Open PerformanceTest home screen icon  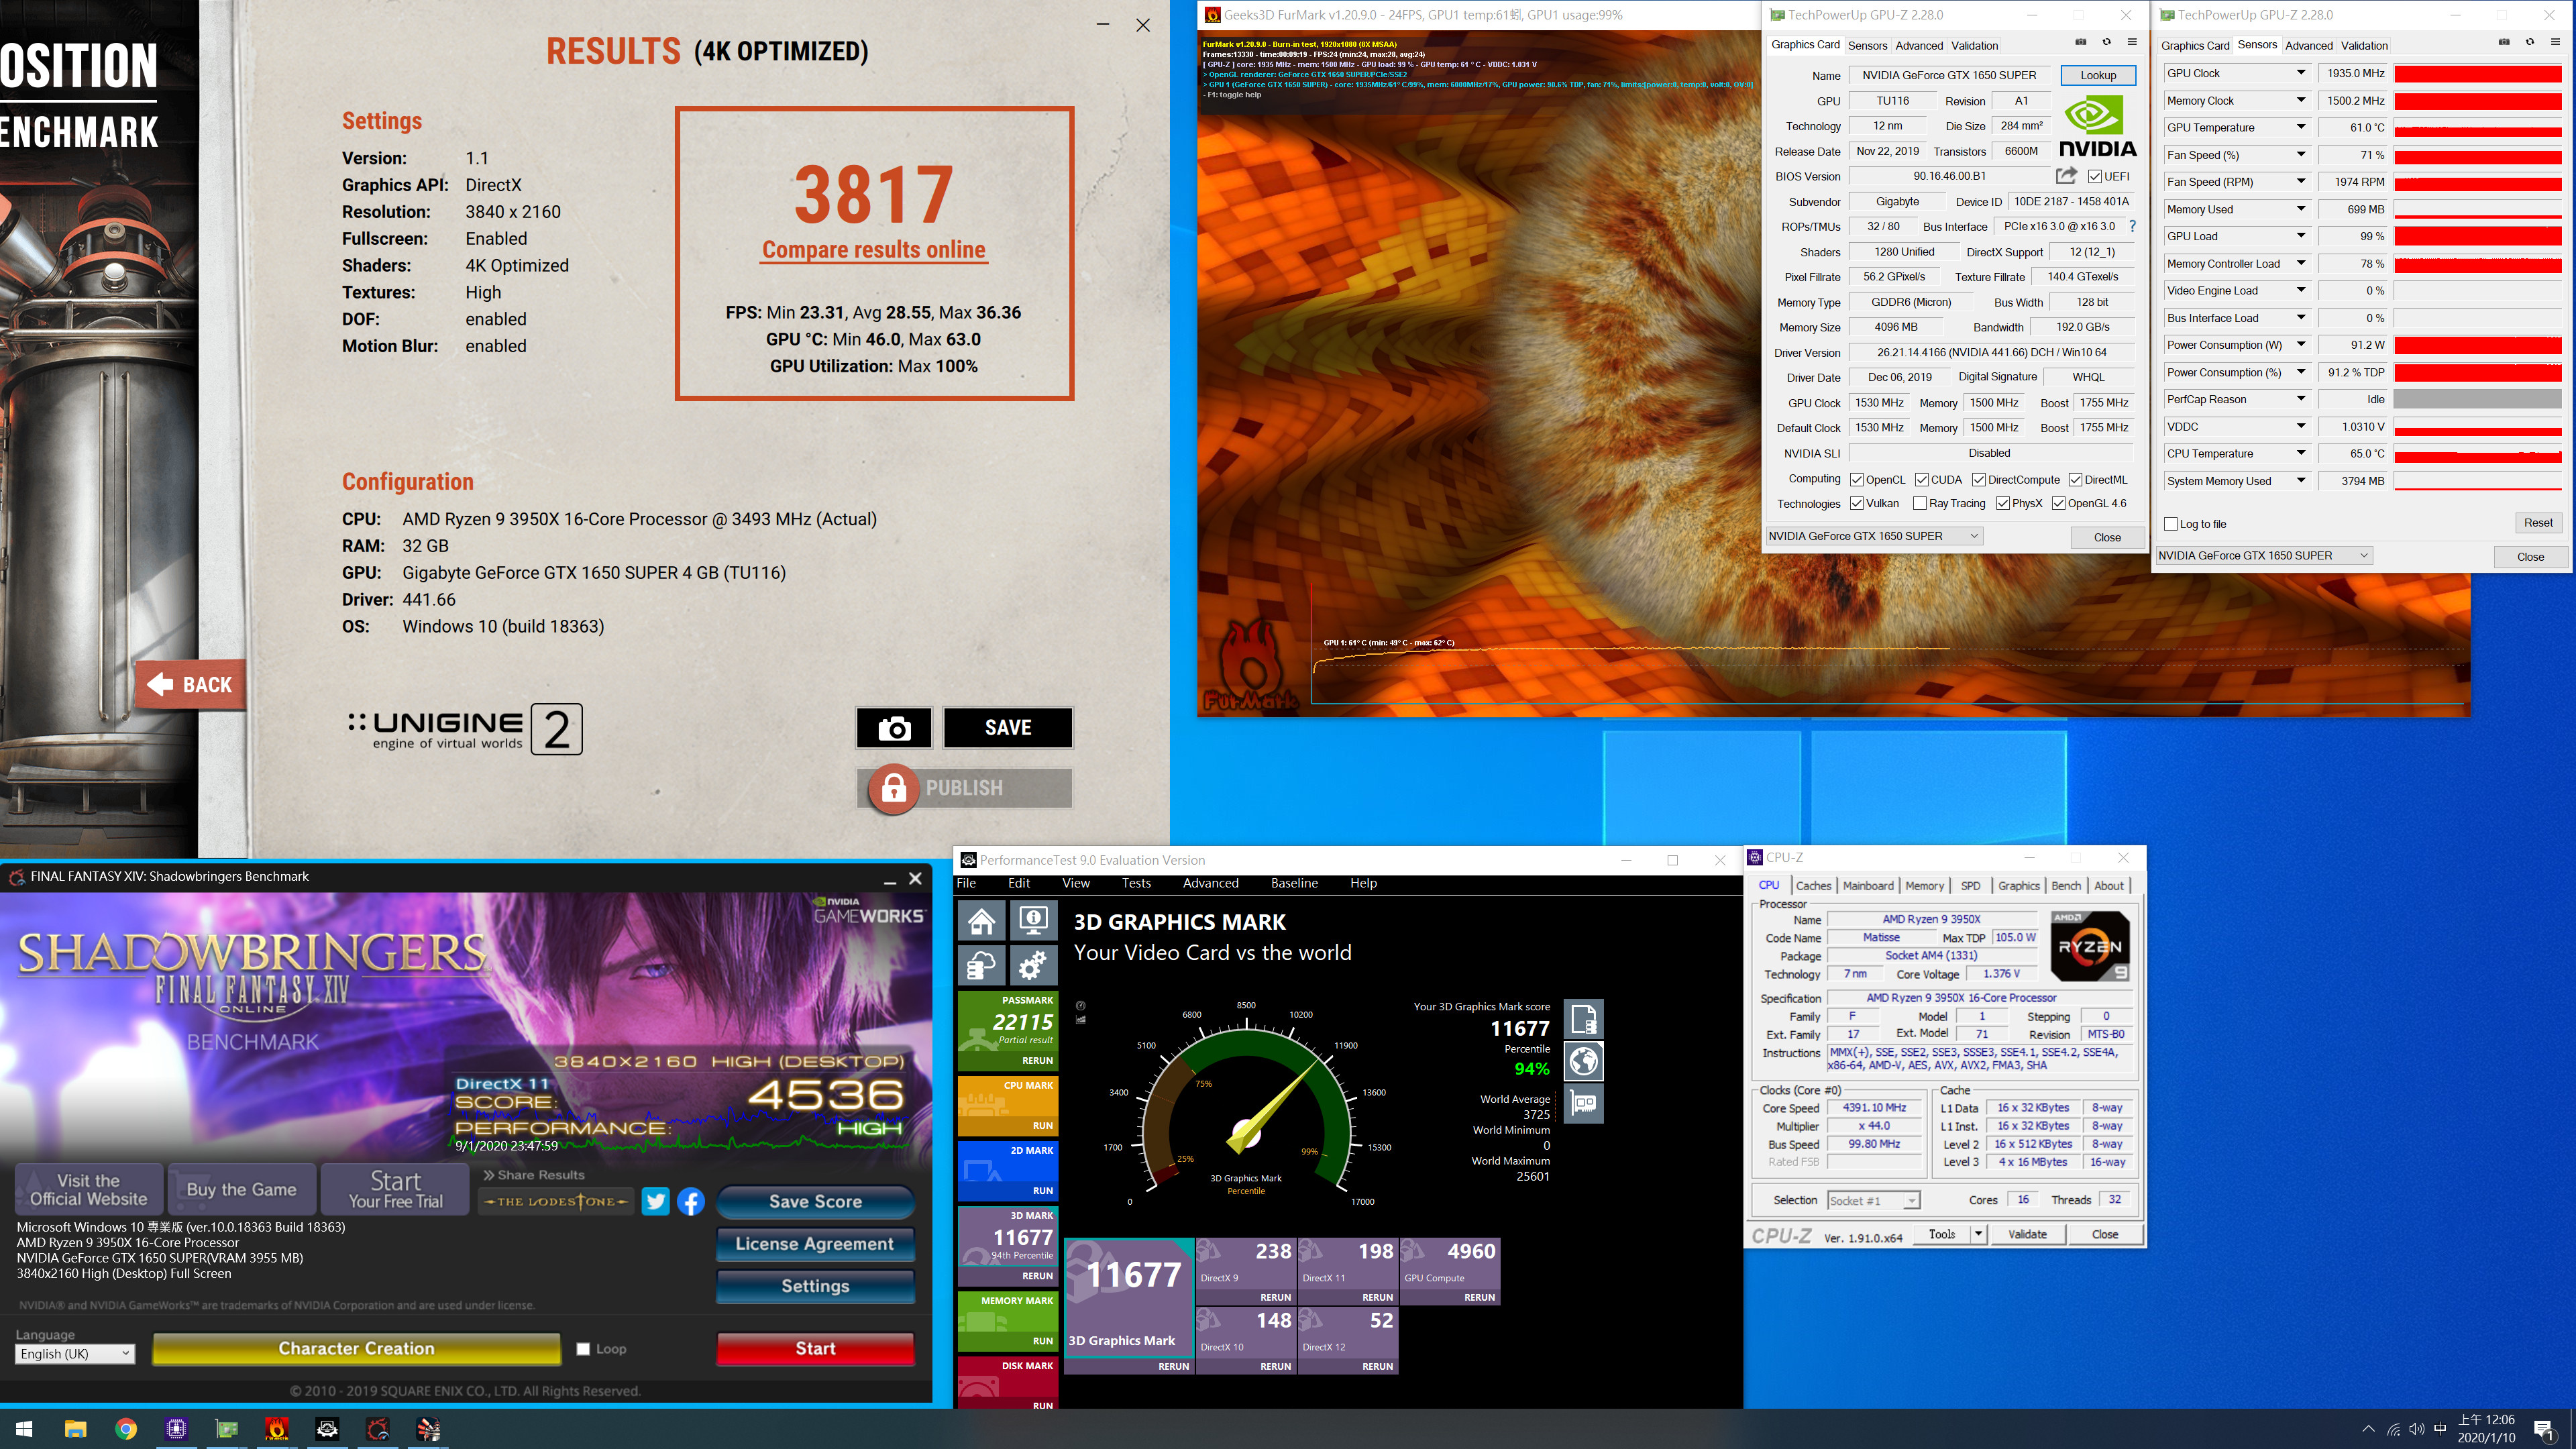pos(981,920)
